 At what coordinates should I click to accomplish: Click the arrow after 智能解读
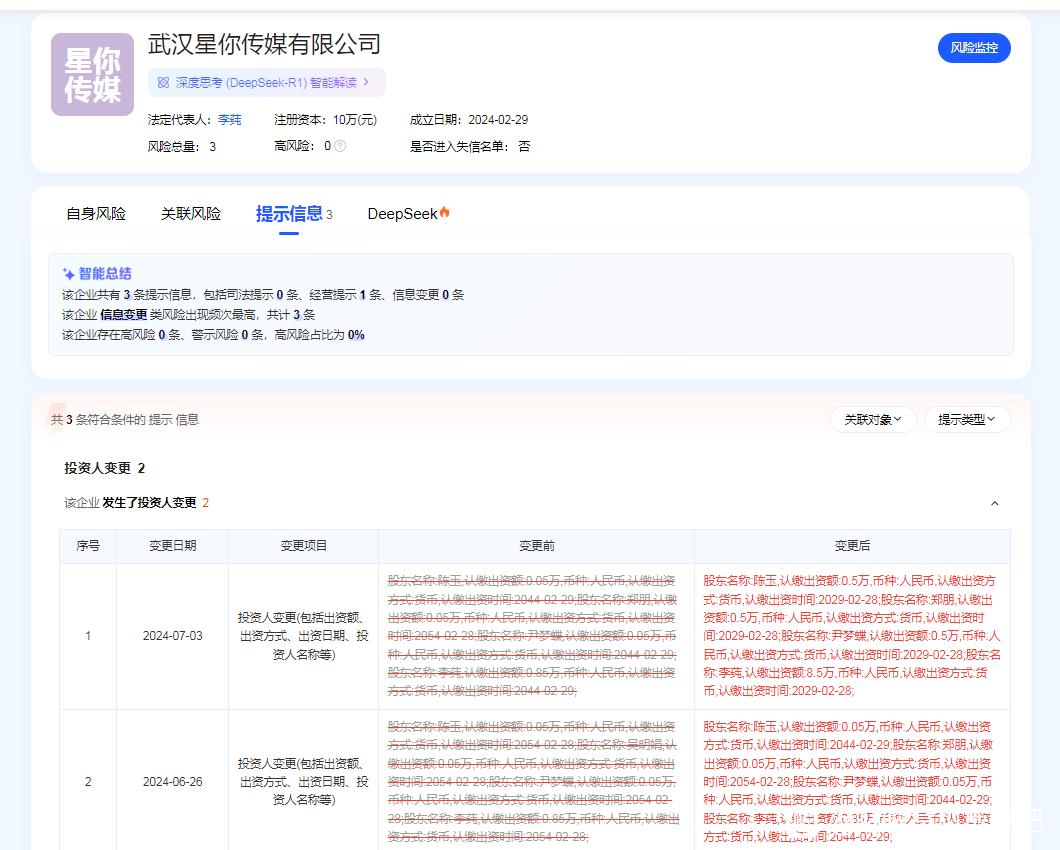pos(366,82)
